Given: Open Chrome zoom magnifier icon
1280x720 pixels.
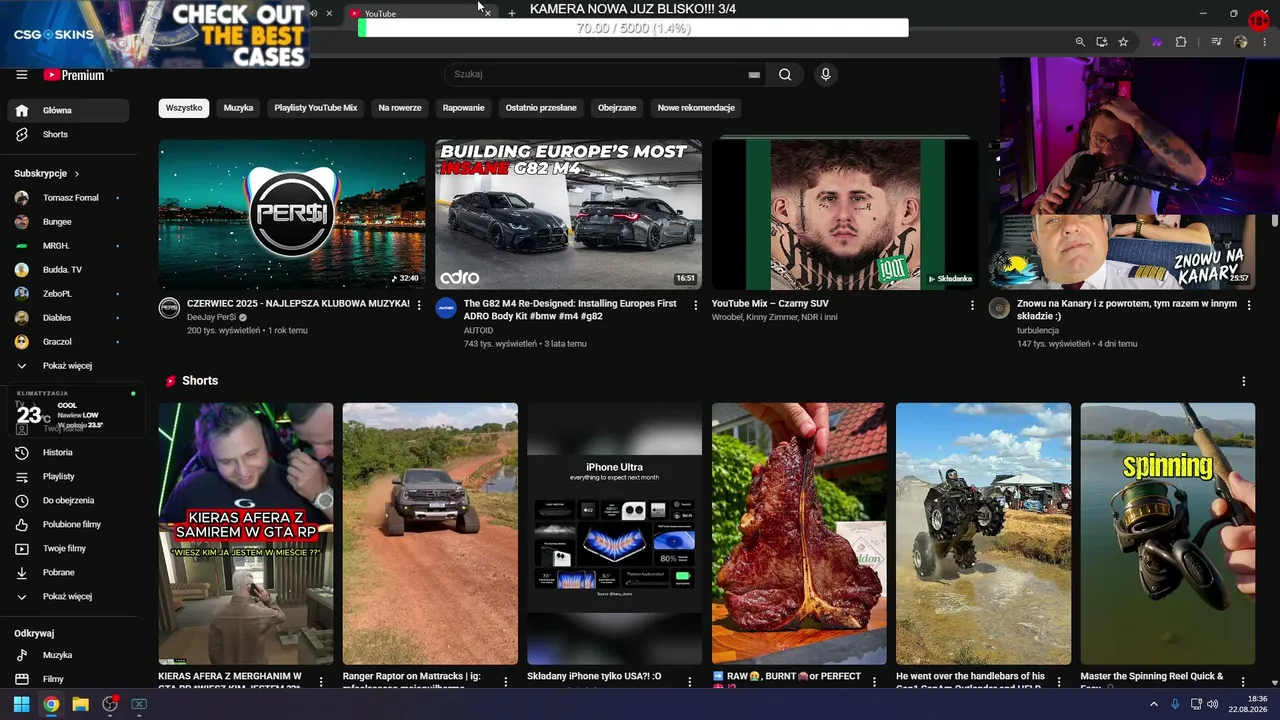Looking at the screenshot, I should click(1080, 42).
